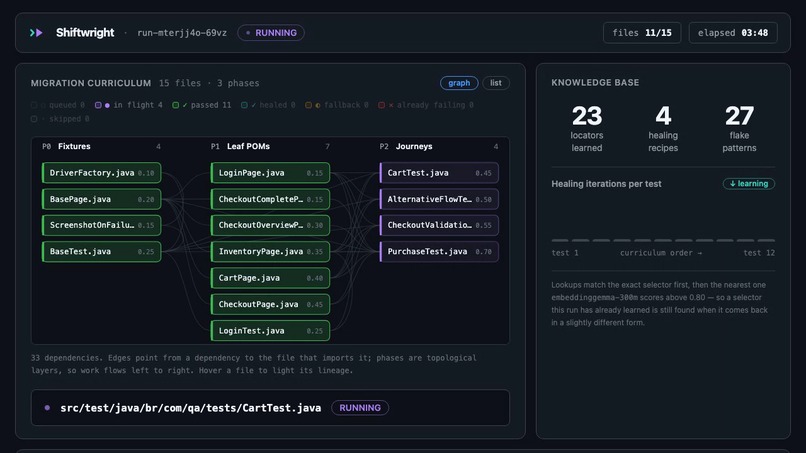Click the RUNNING status badge in header

coord(271,33)
